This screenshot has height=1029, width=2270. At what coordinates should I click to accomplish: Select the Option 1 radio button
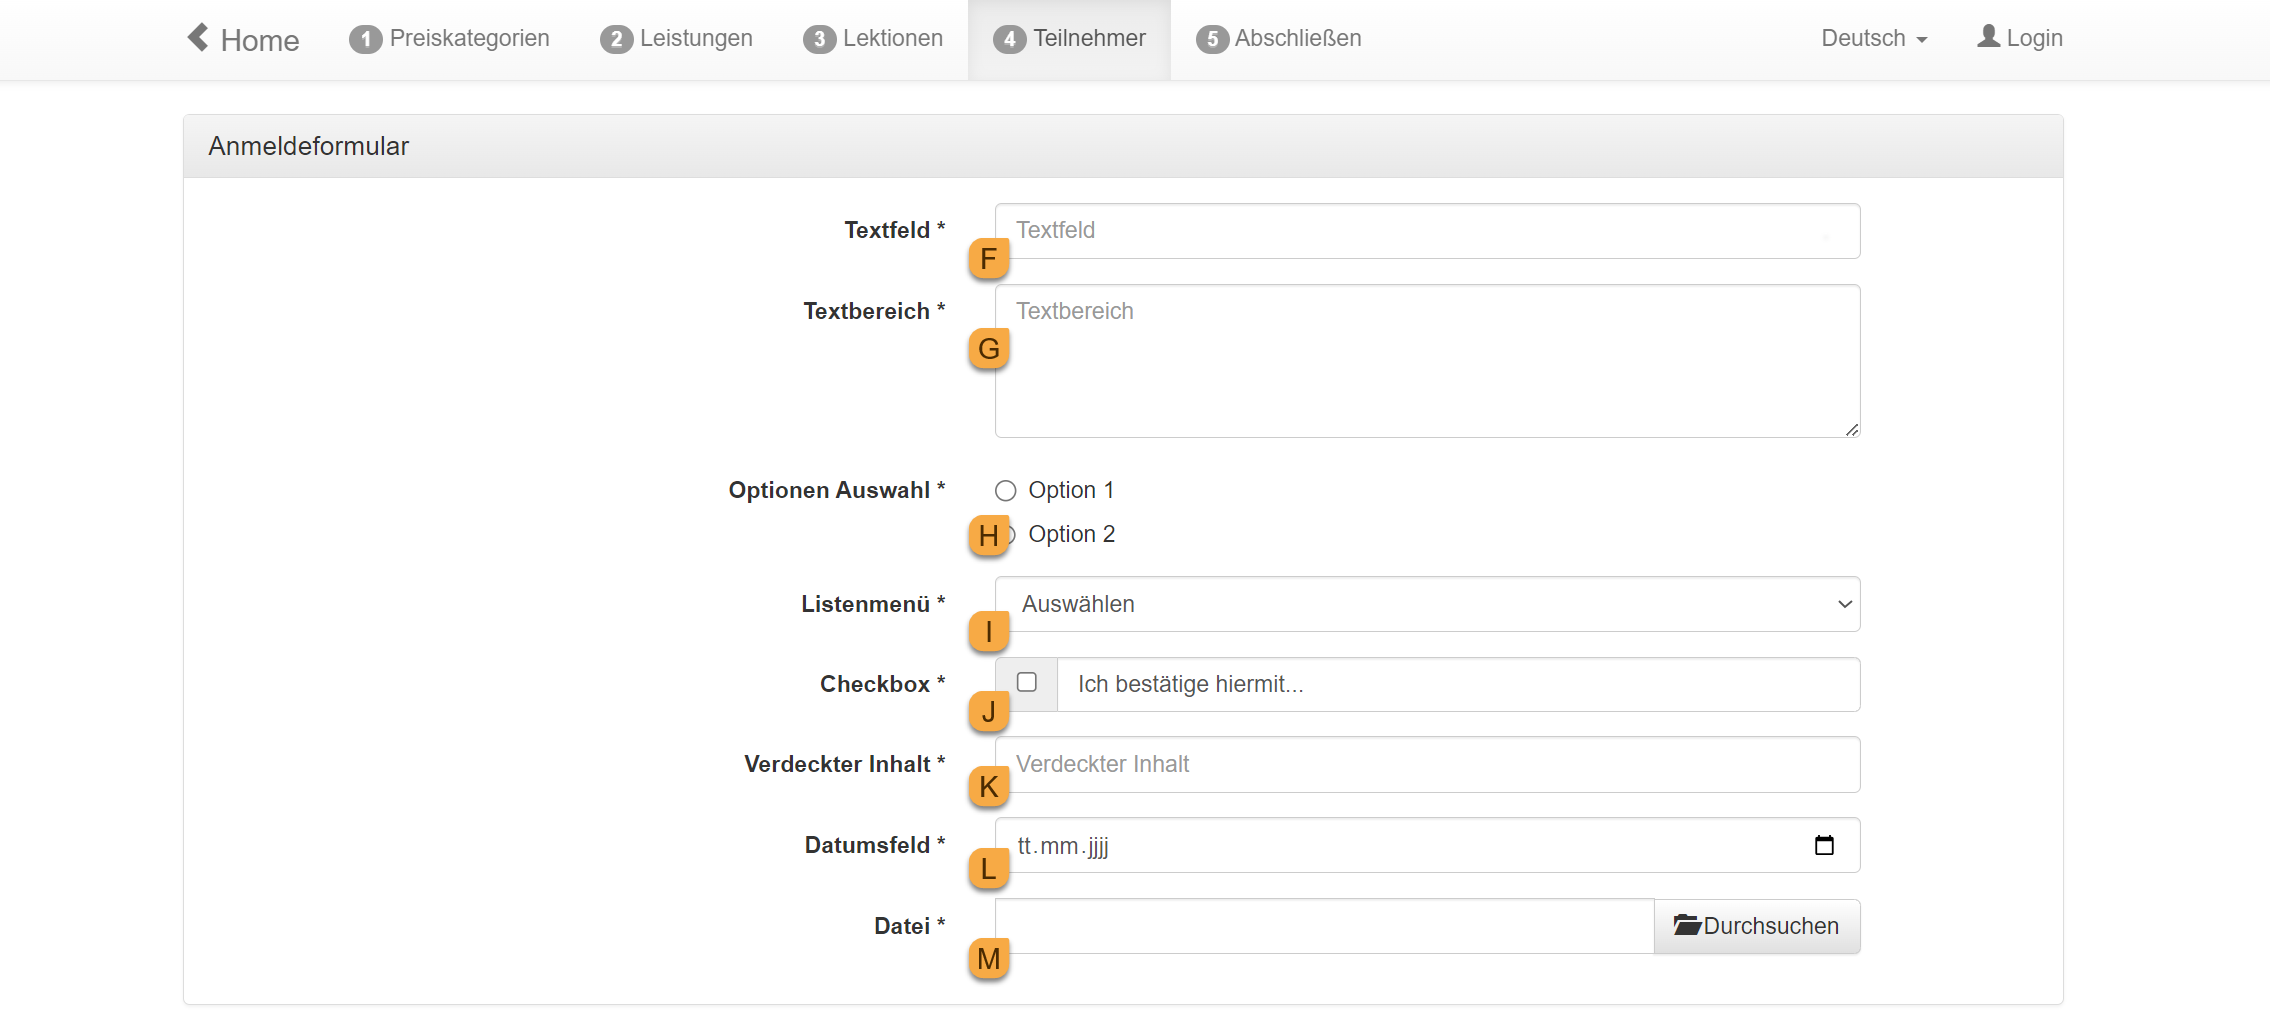pyautogui.click(x=1006, y=491)
